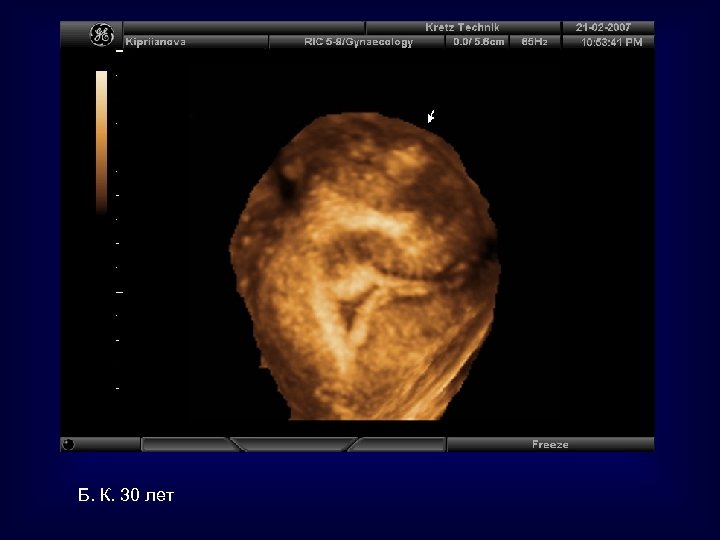Image resolution: width=720 pixels, height=540 pixels.
Task: Click the Kretz Technik header text
Action: 462,27
